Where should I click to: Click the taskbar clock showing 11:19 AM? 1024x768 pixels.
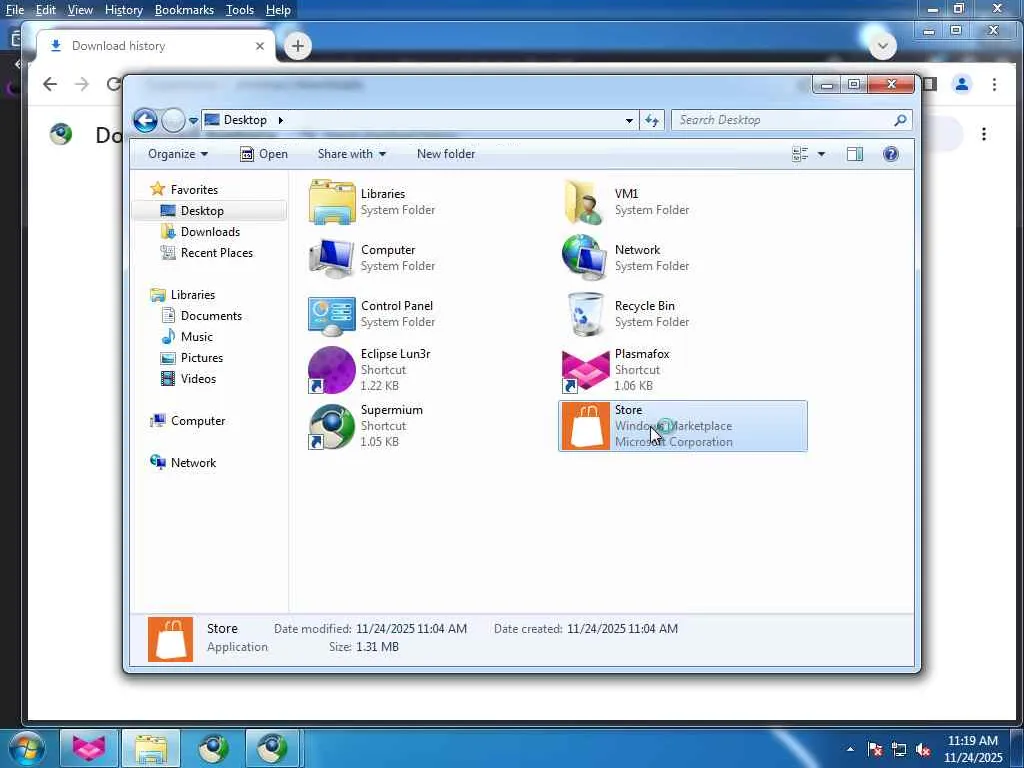point(972,749)
